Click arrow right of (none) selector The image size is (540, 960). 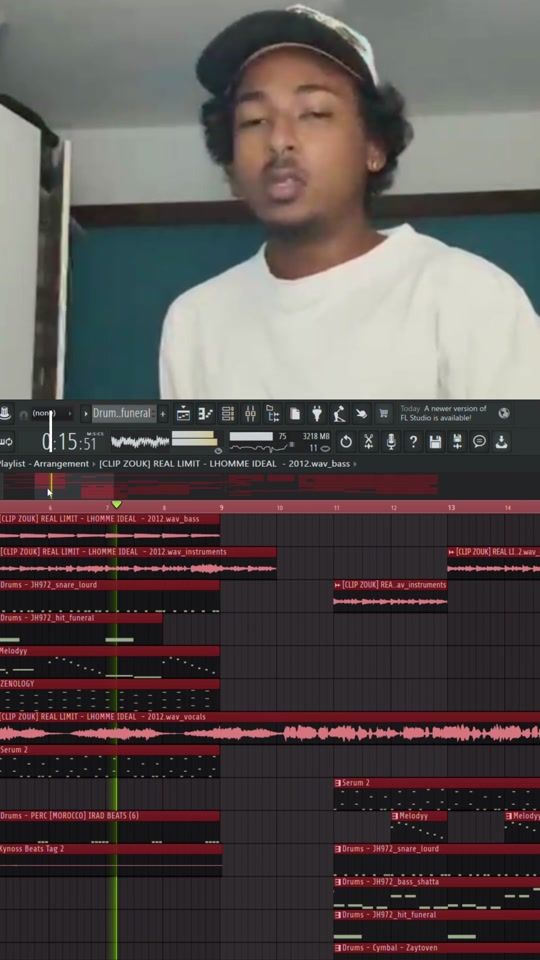coord(69,414)
